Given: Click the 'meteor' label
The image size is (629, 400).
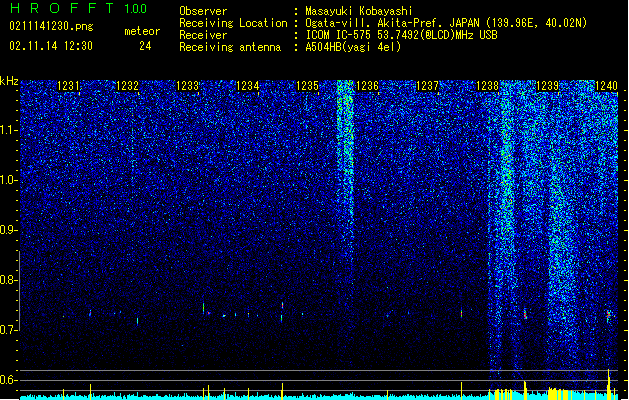Looking at the screenshot, I should click(142, 31).
